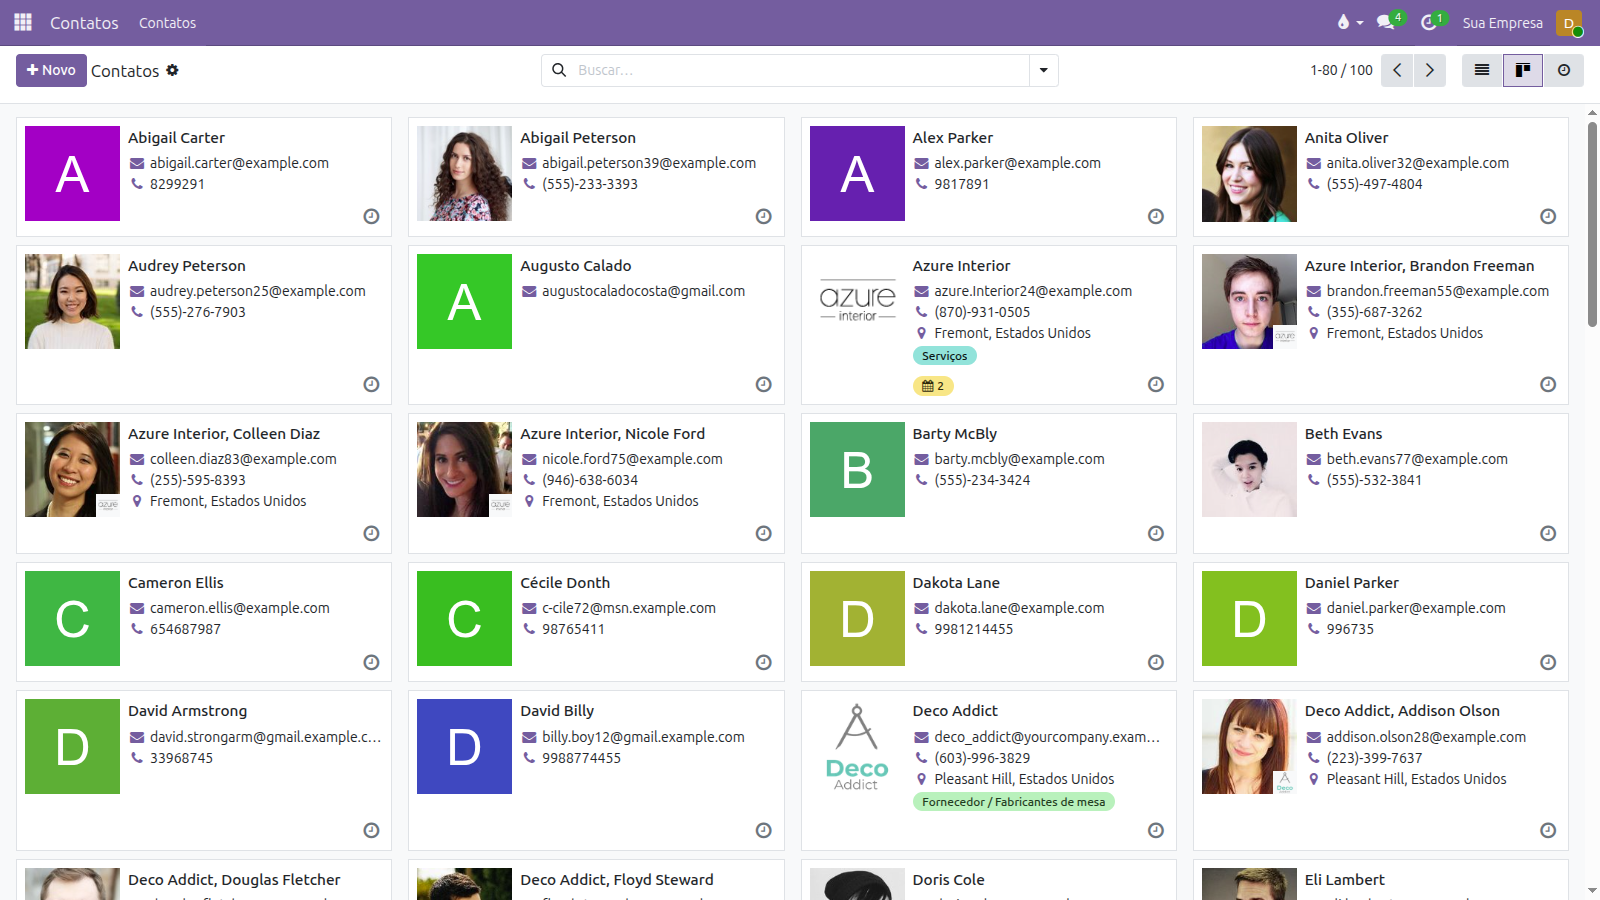This screenshot has width=1600, height=900.
Task: Switch to kanban view
Action: pos(1523,70)
